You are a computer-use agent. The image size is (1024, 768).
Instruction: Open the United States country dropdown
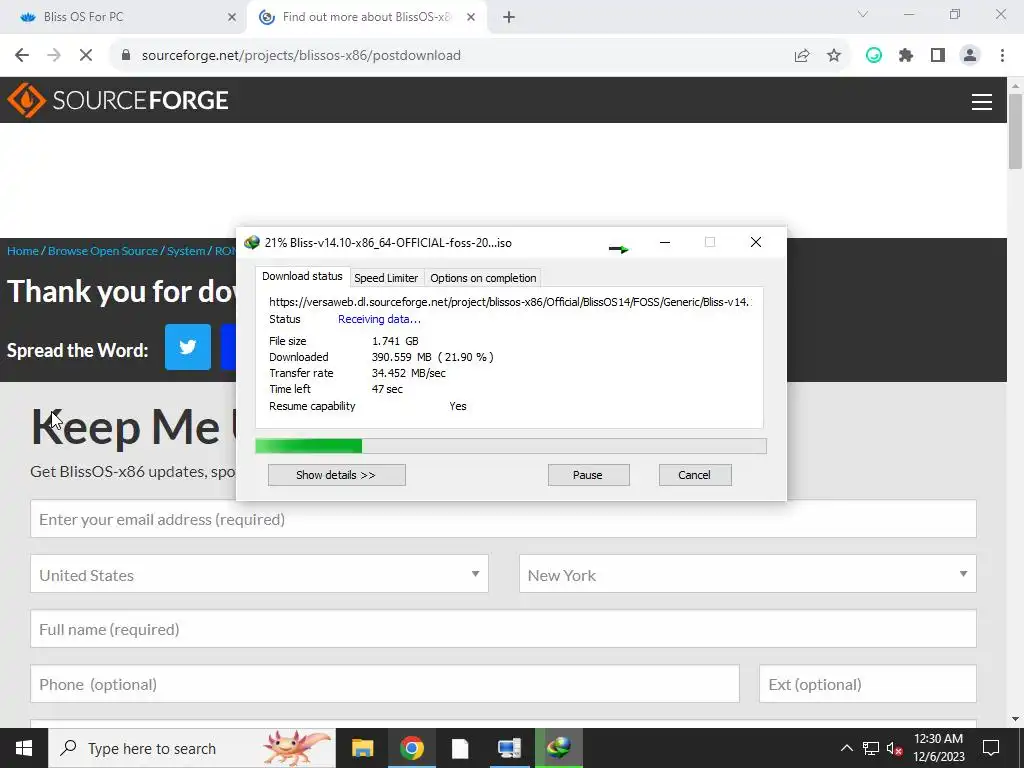(x=259, y=574)
